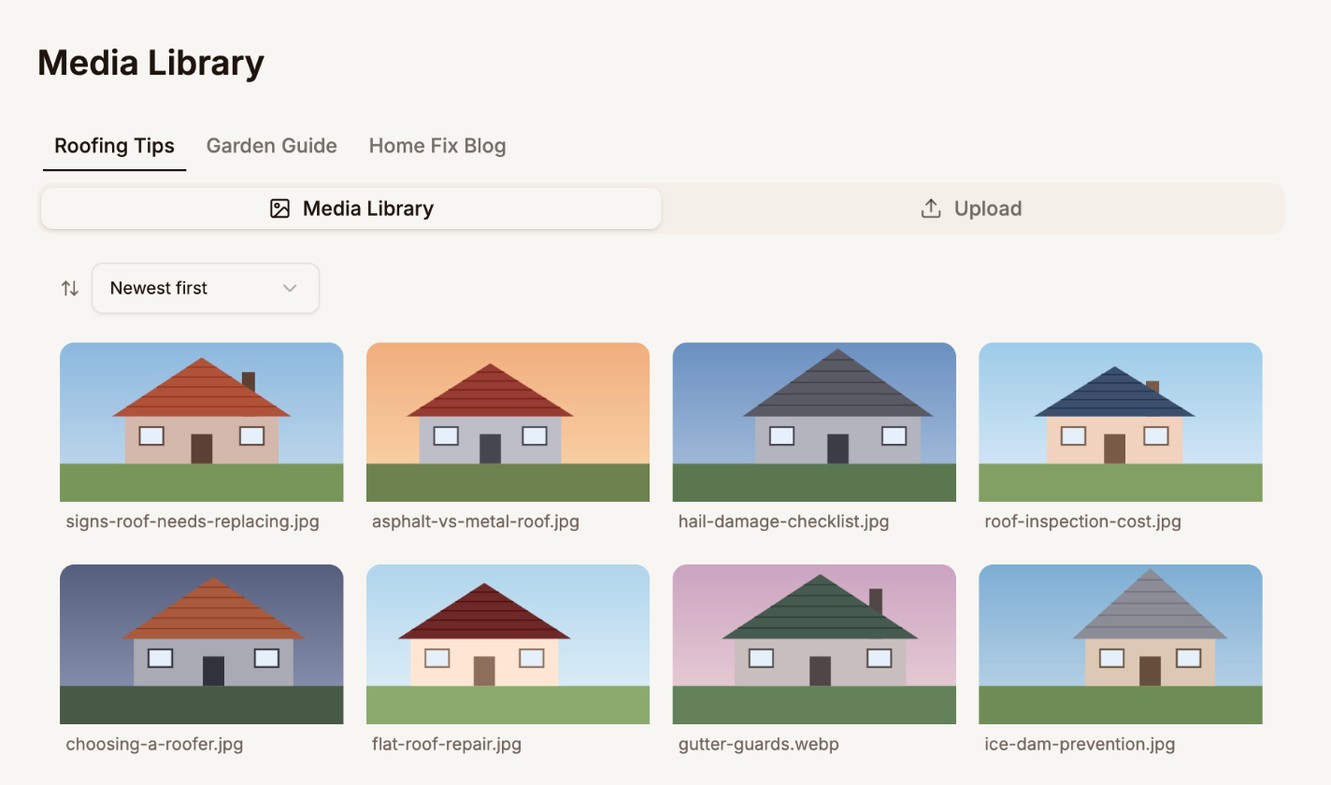Click the roof-inspection-cost.jpg file name

[1083, 521]
